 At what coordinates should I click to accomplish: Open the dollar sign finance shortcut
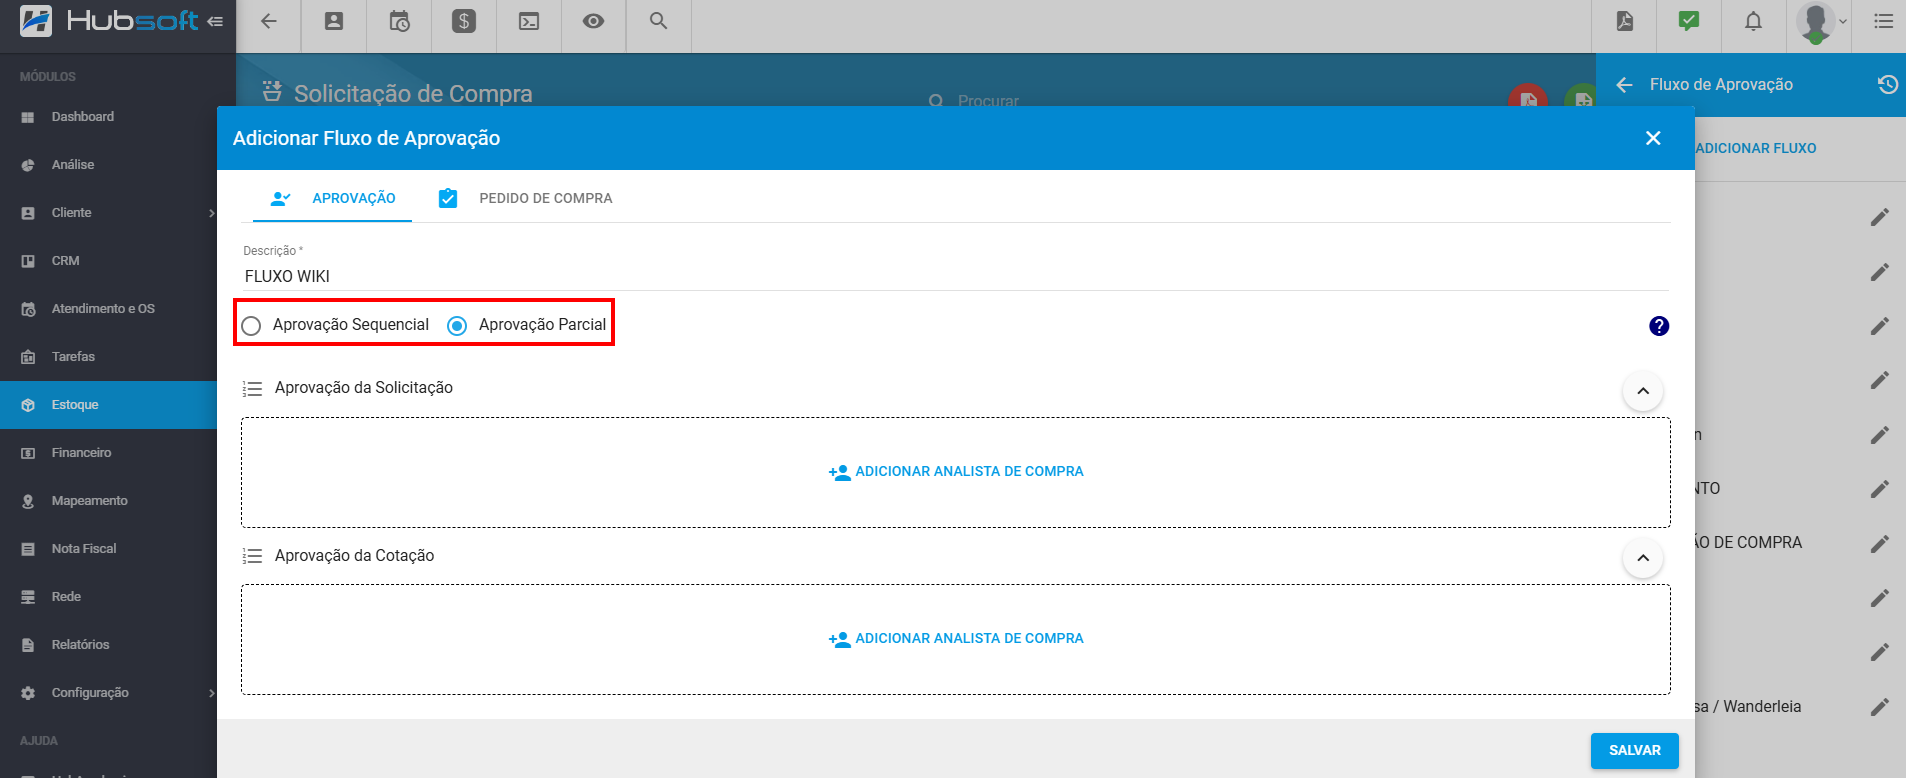[464, 21]
